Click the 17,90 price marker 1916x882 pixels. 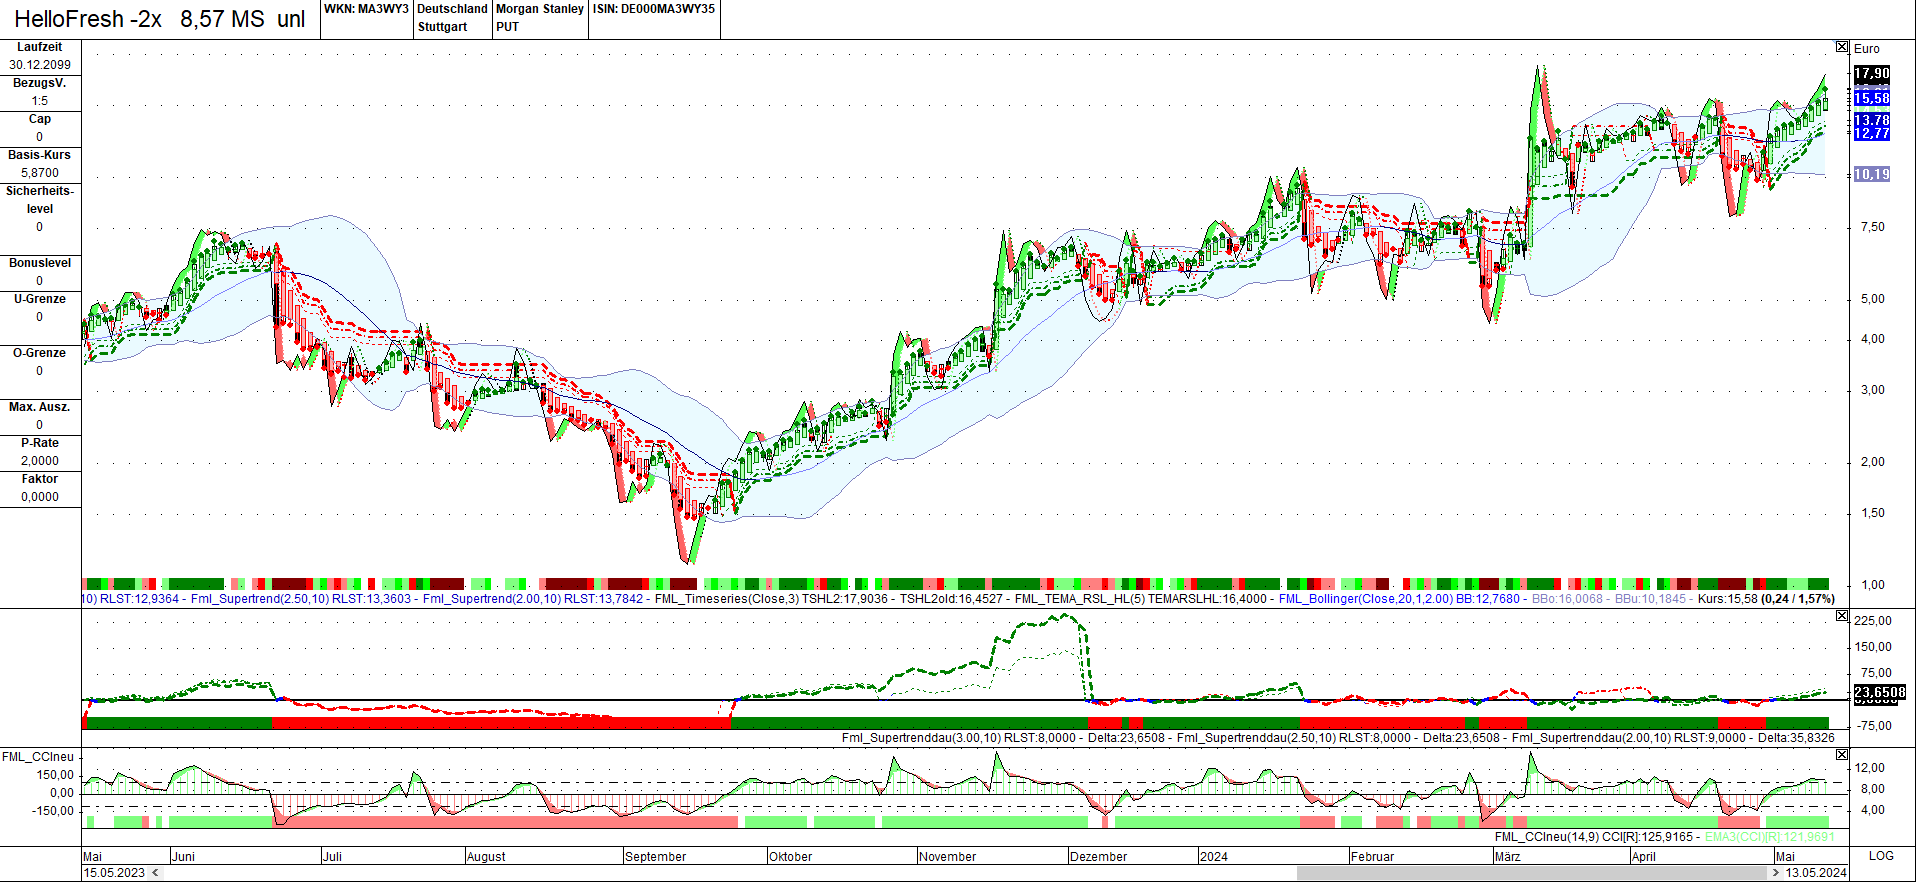(1872, 73)
